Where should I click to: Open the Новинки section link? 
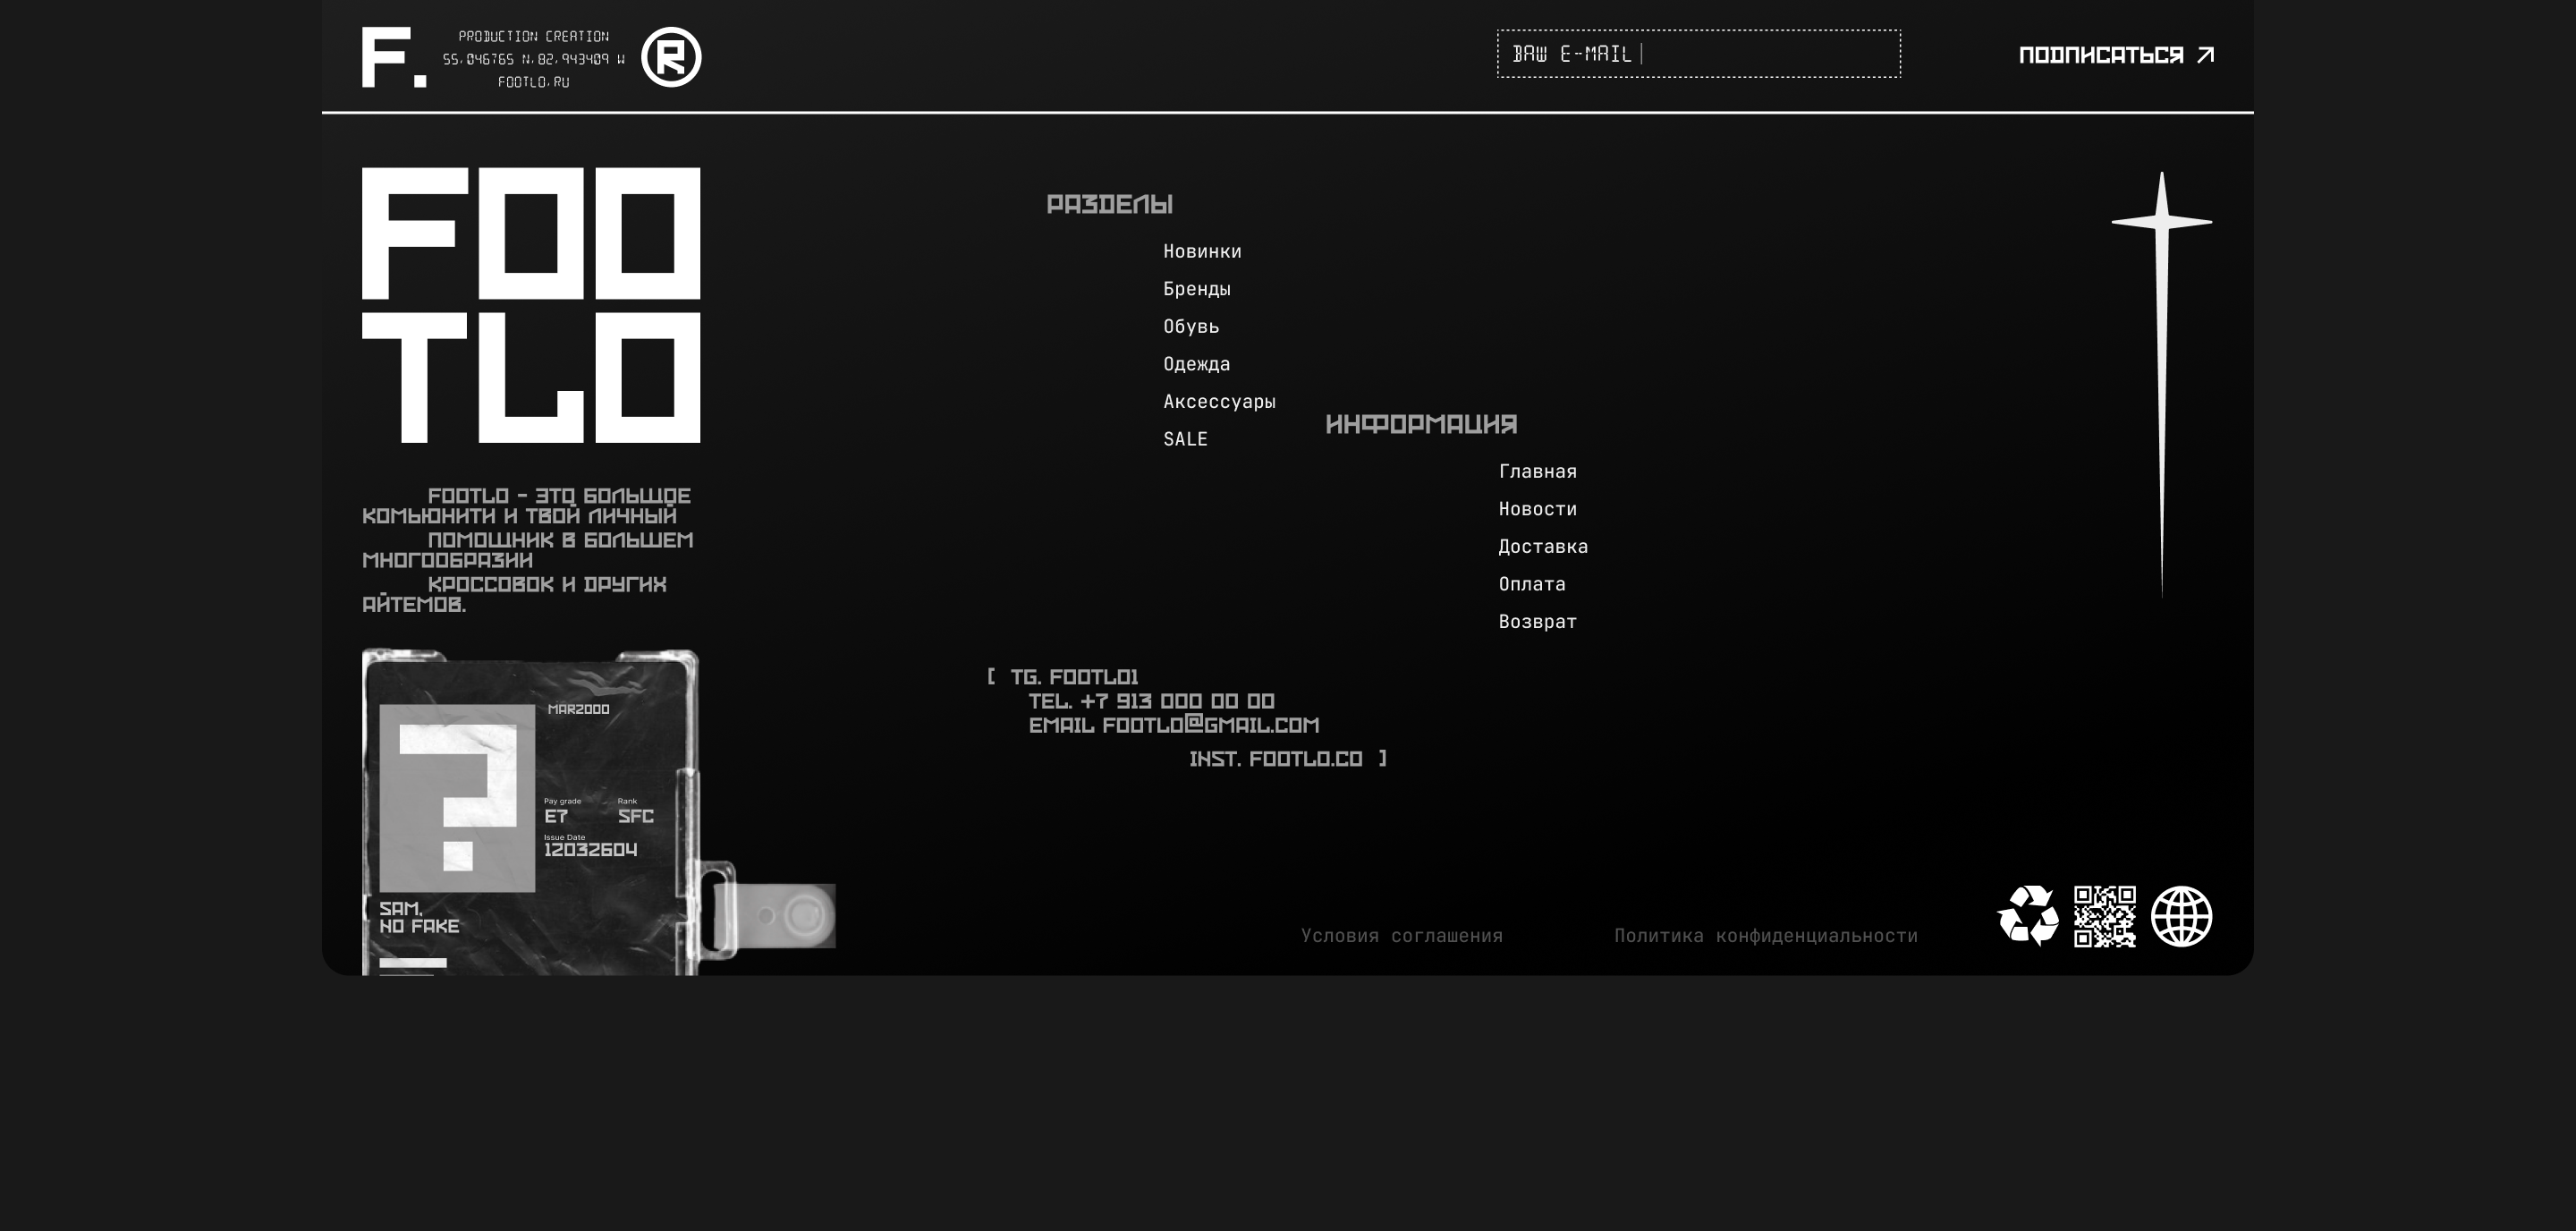[1202, 252]
